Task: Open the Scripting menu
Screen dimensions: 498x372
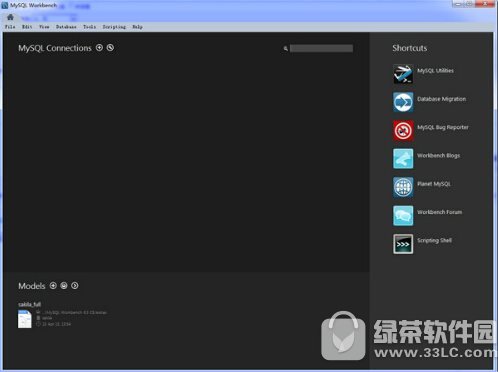Action: tap(114, 27)
